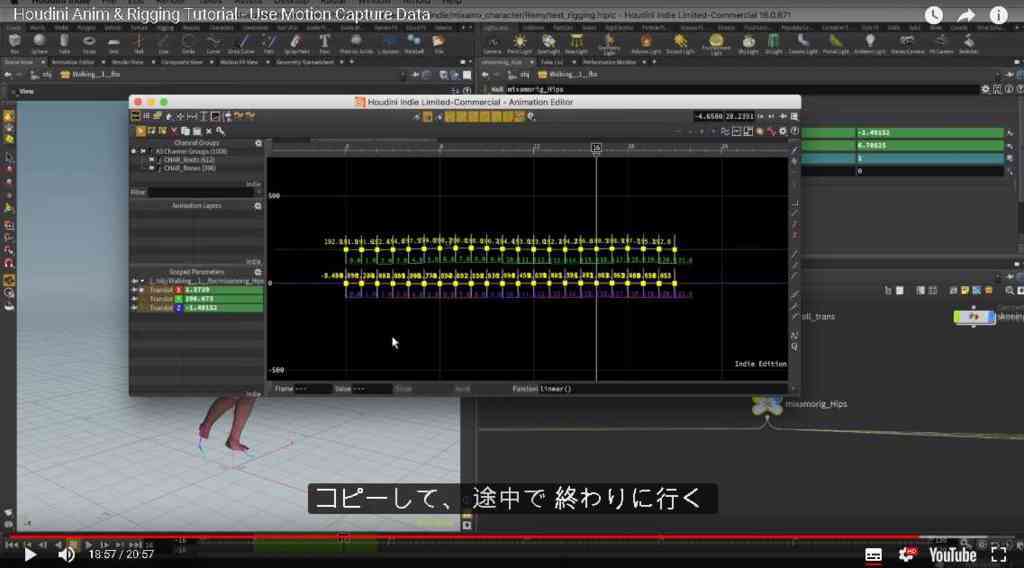Switch to the Animation Editor pane tab
Image resolution: width=1024 pixels, height=568 pixels.
point(73,62)
